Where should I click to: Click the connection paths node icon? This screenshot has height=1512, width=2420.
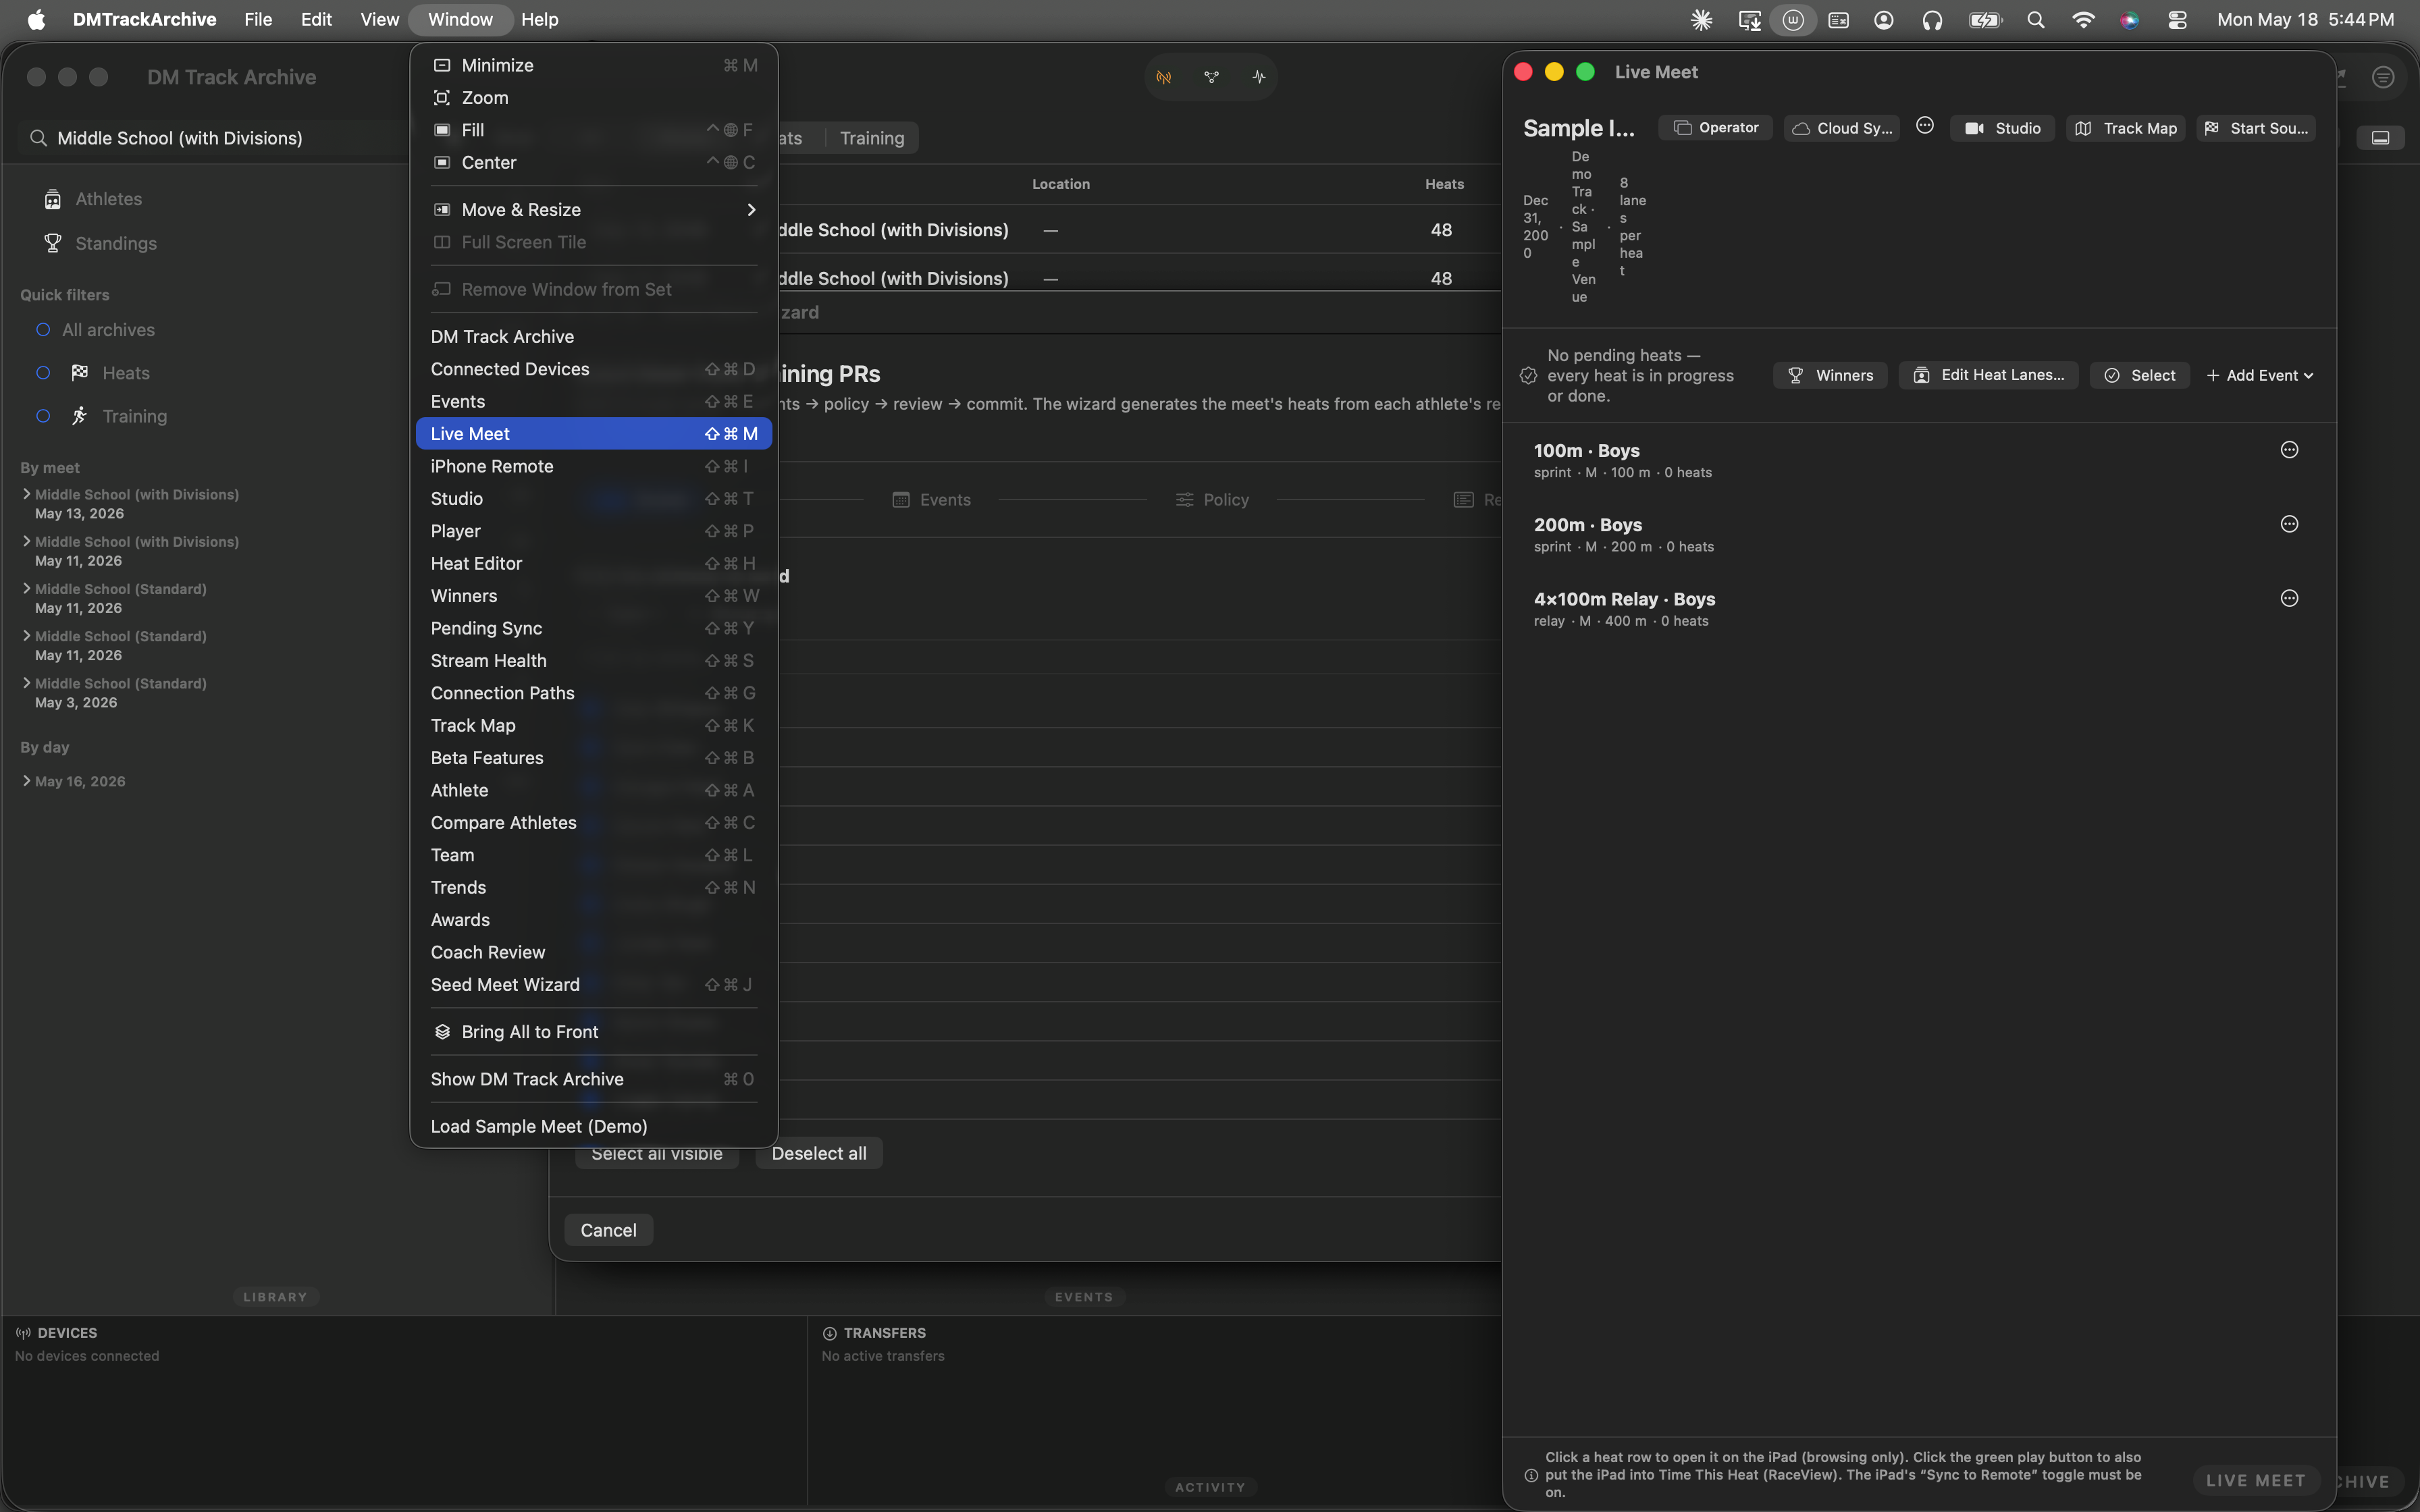(x=1211, y=77)
